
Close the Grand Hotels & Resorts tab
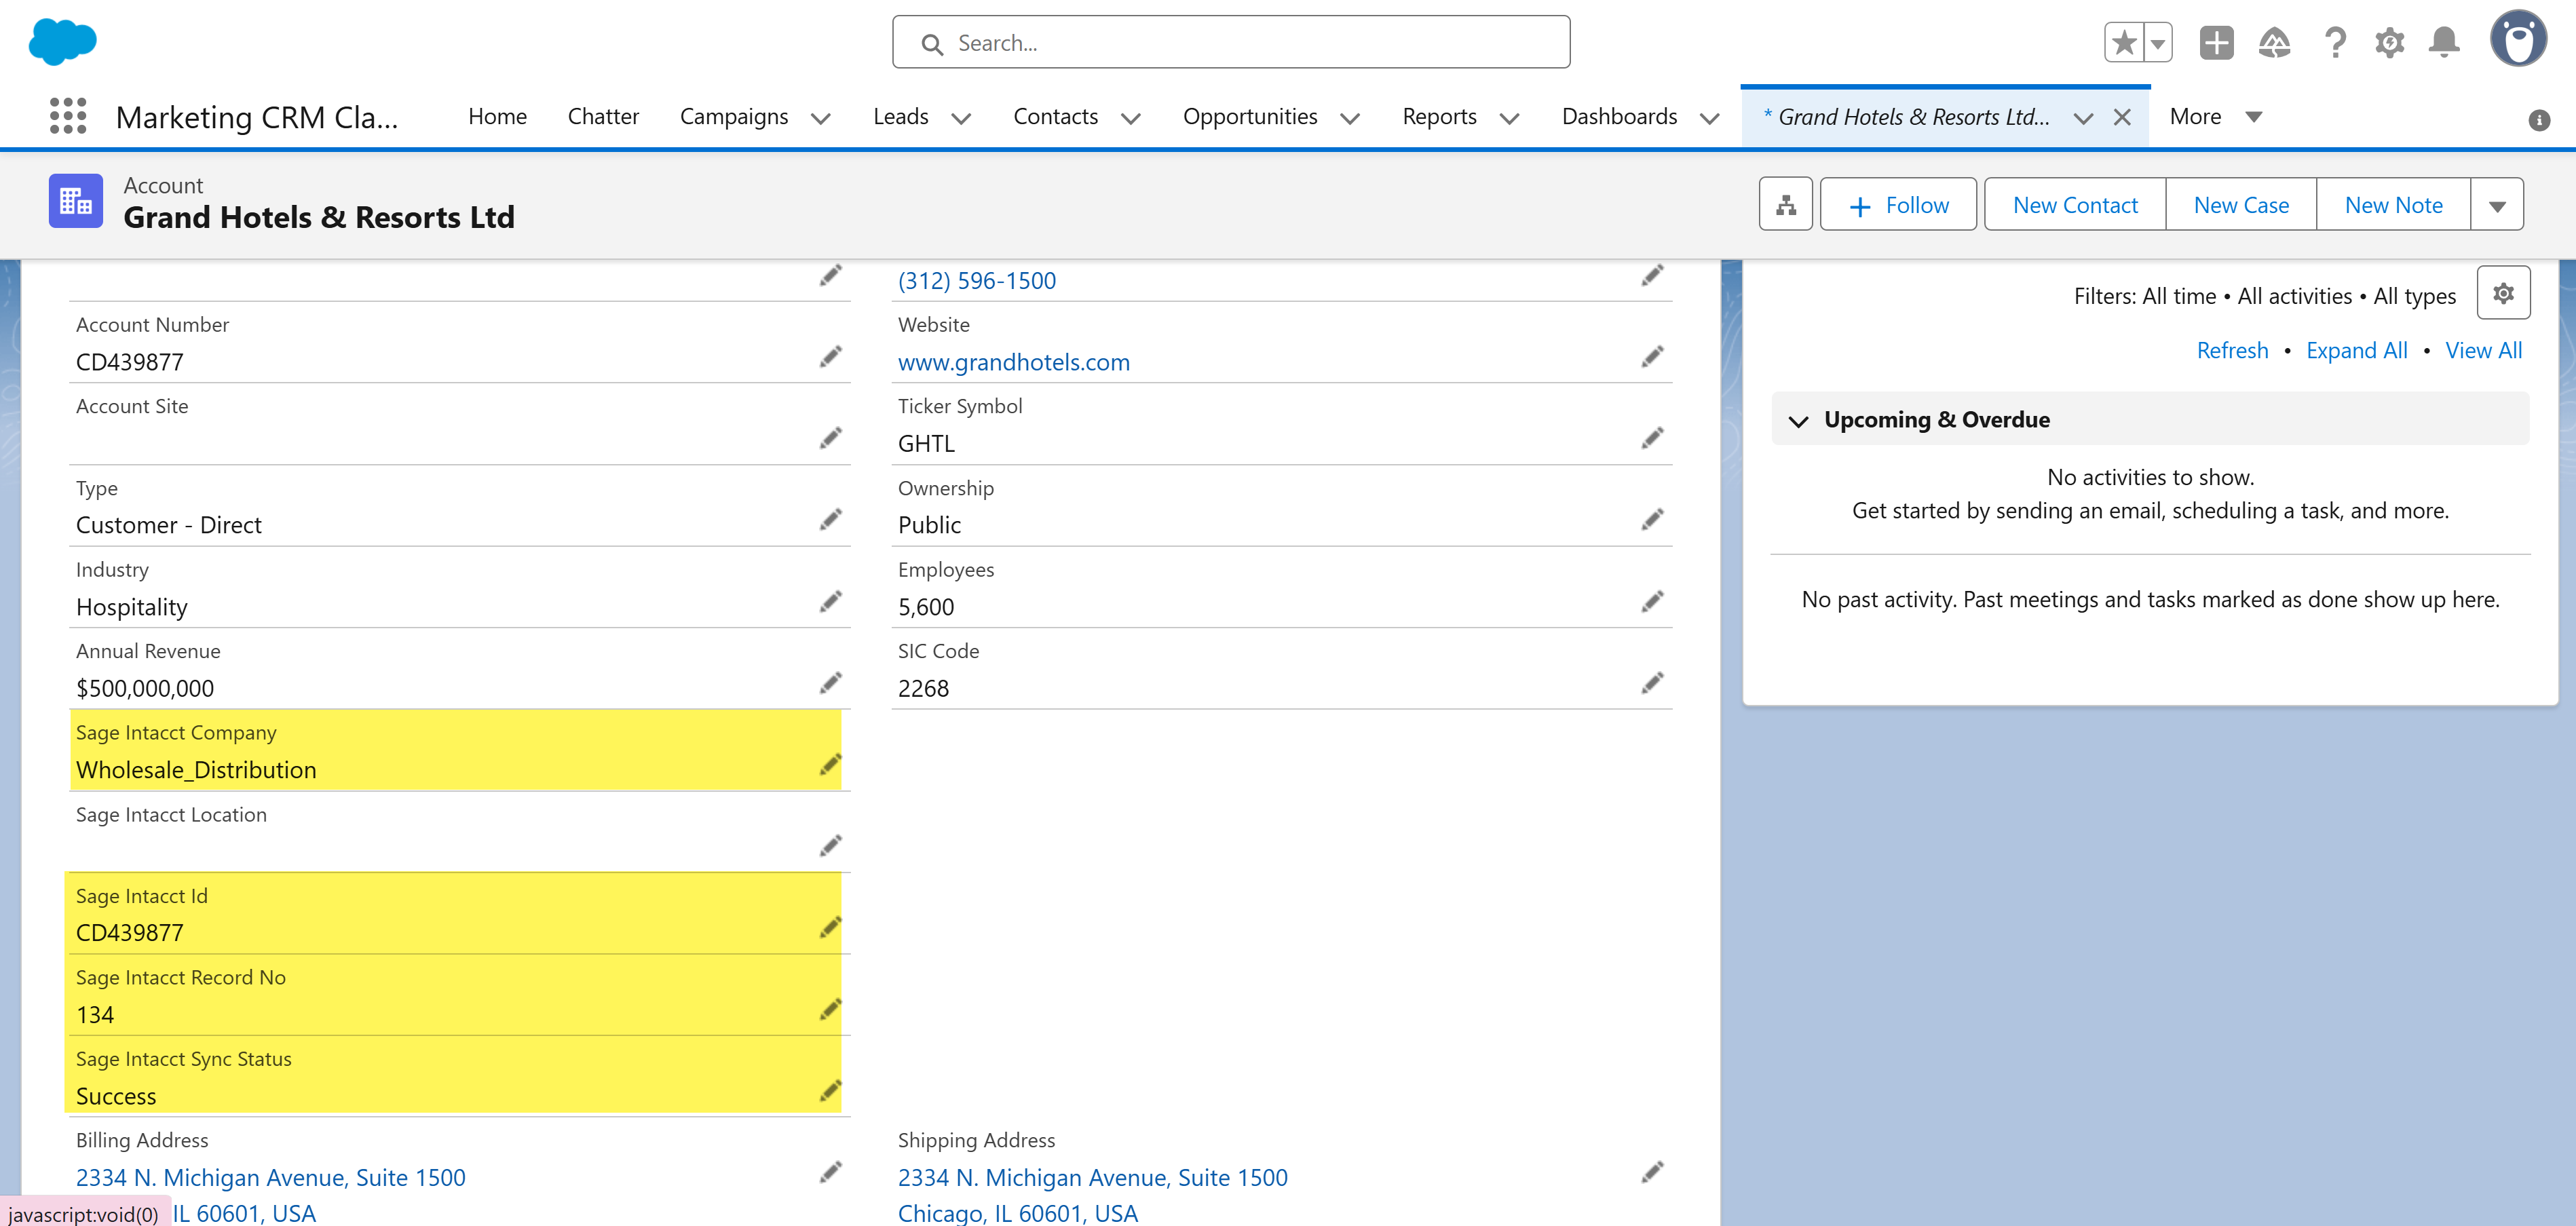click(x=2121, y=117)
